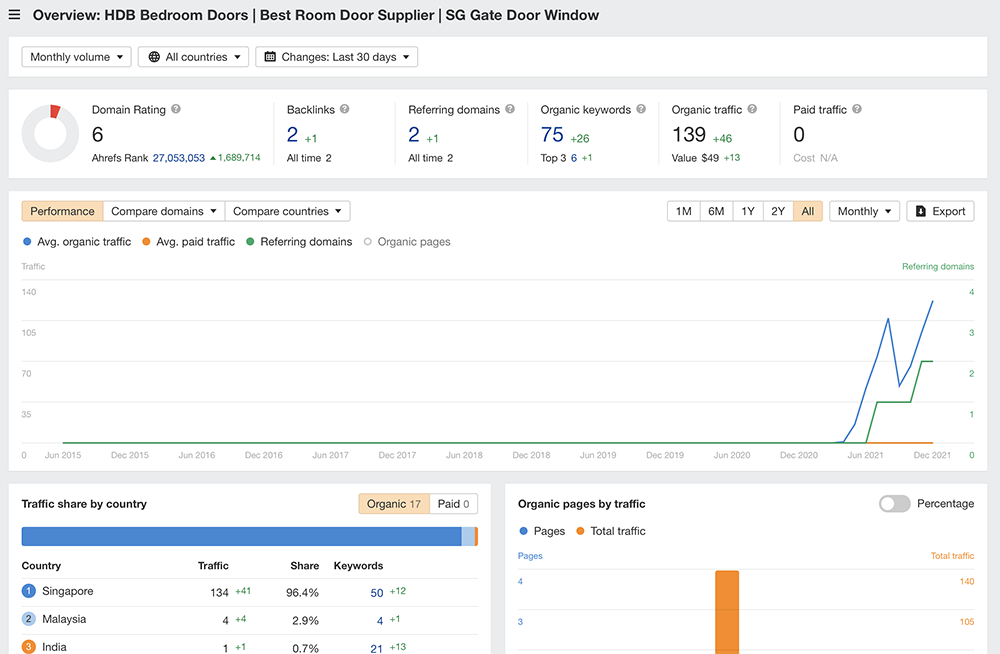Click the Export button
The width and height of the screenshot is (1000, 654).
click(x=939, y=211)
